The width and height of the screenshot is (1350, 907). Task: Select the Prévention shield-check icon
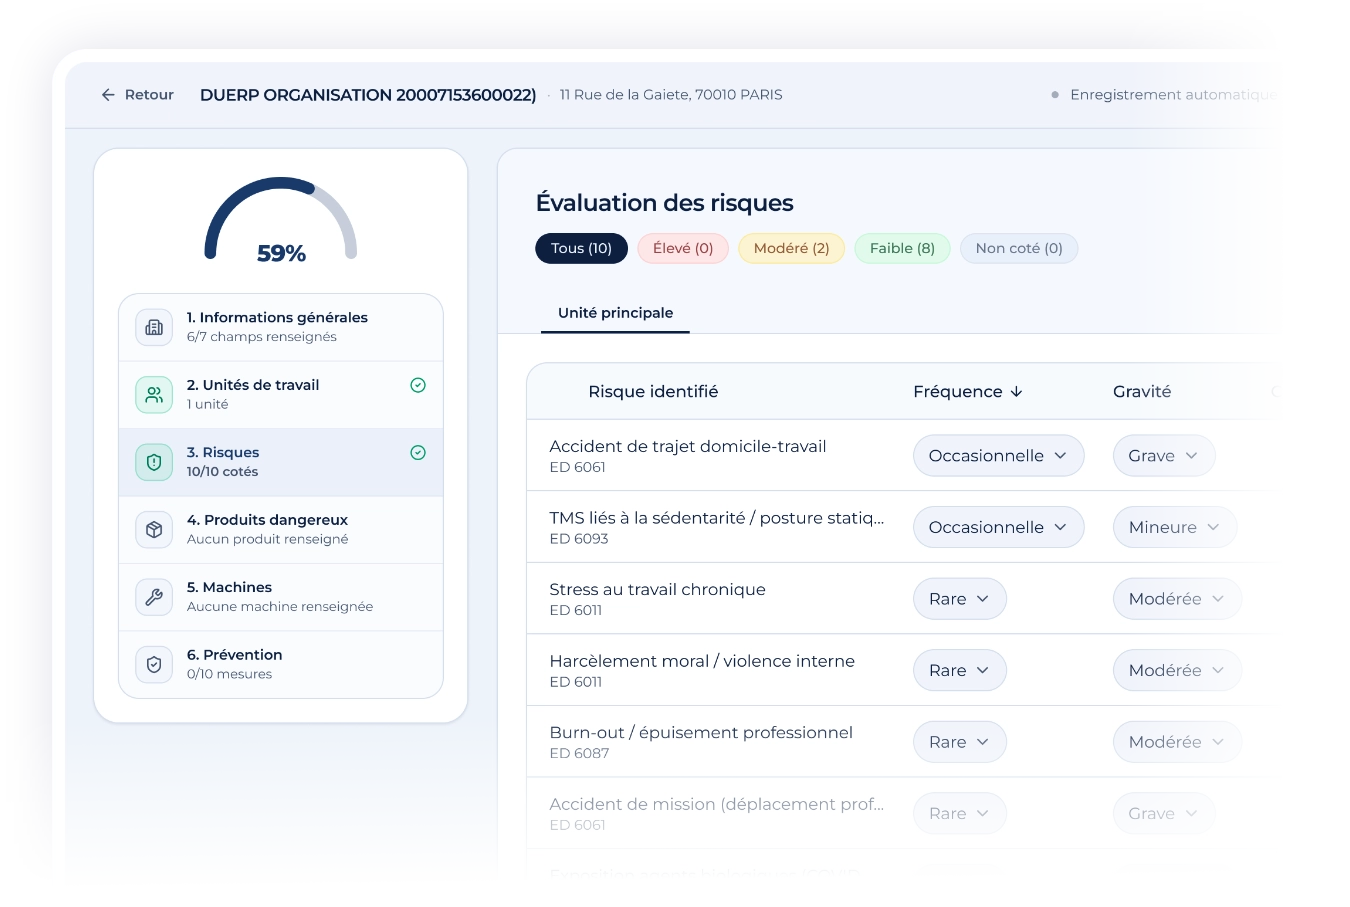pos(154,664)
